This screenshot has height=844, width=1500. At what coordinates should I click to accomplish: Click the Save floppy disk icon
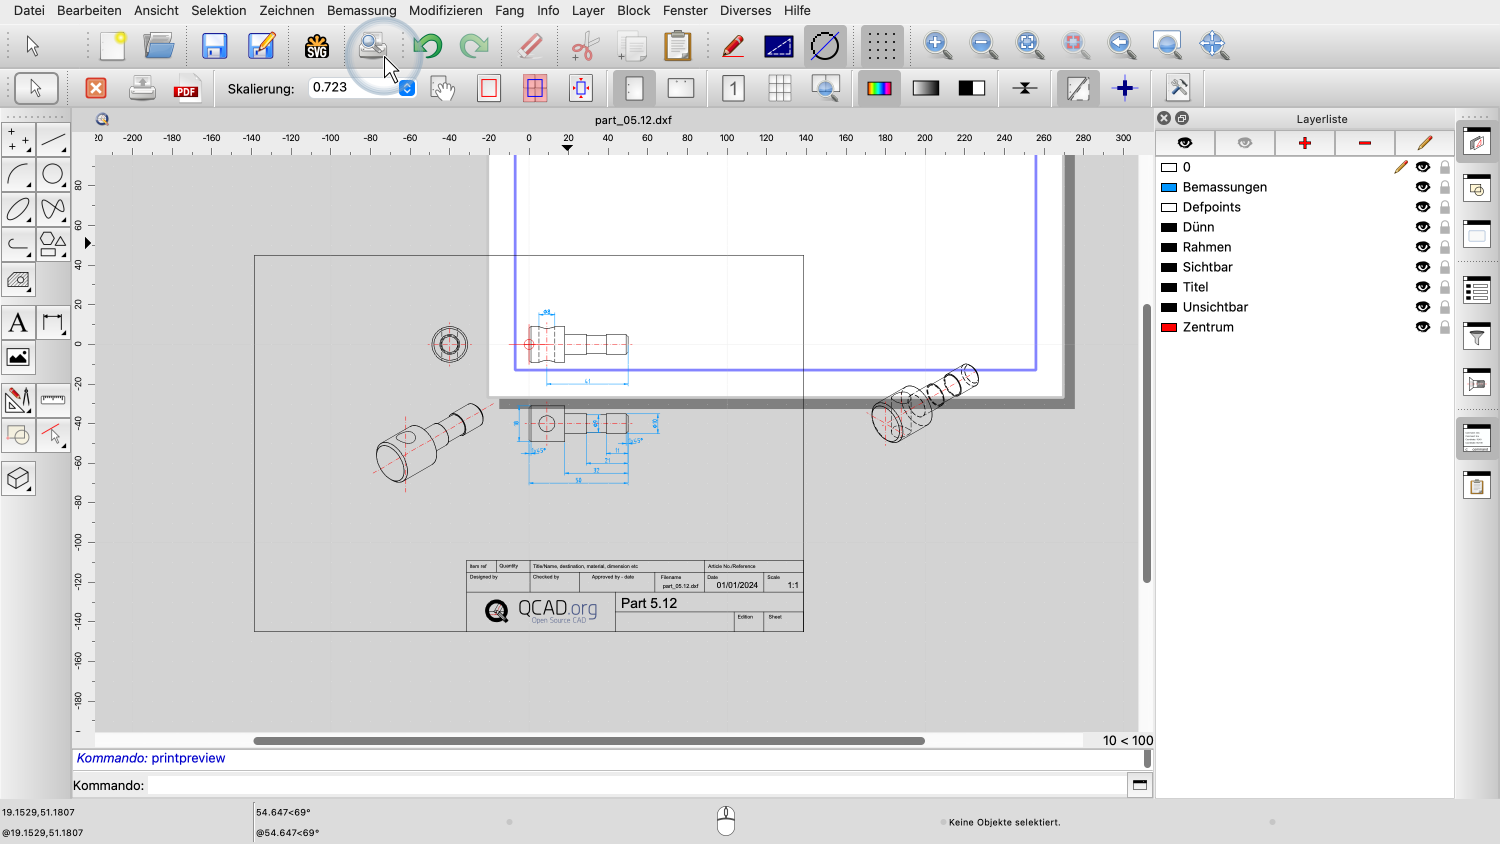(x=214, y=46)
